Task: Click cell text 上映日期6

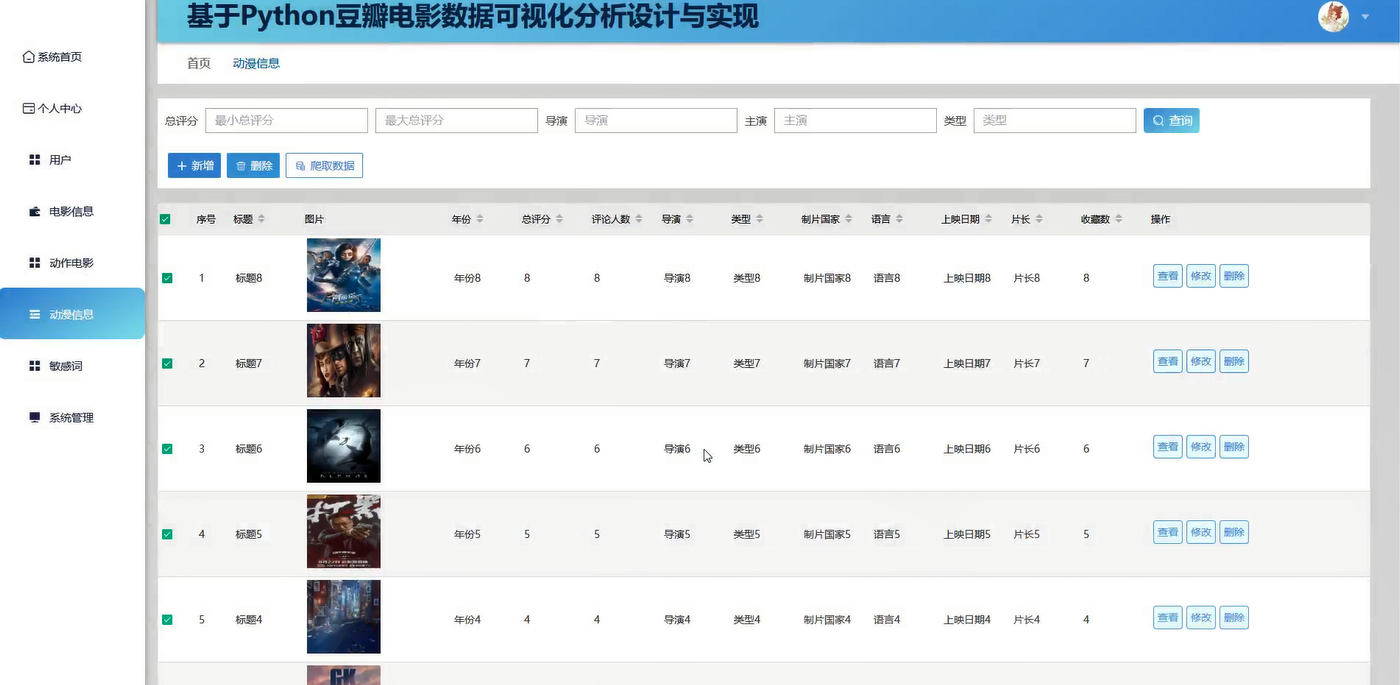Action: [x=967, y=449]
